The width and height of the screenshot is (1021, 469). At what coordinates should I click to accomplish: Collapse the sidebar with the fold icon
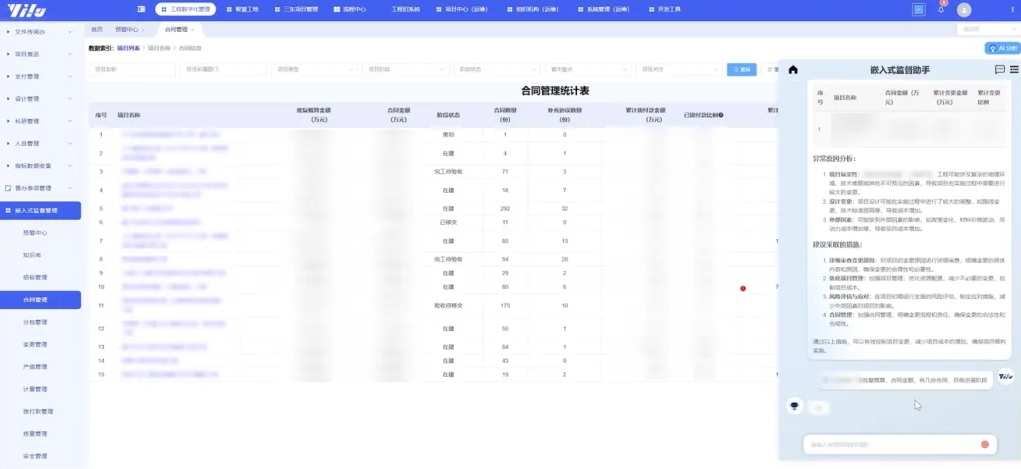tap(141, 9)
